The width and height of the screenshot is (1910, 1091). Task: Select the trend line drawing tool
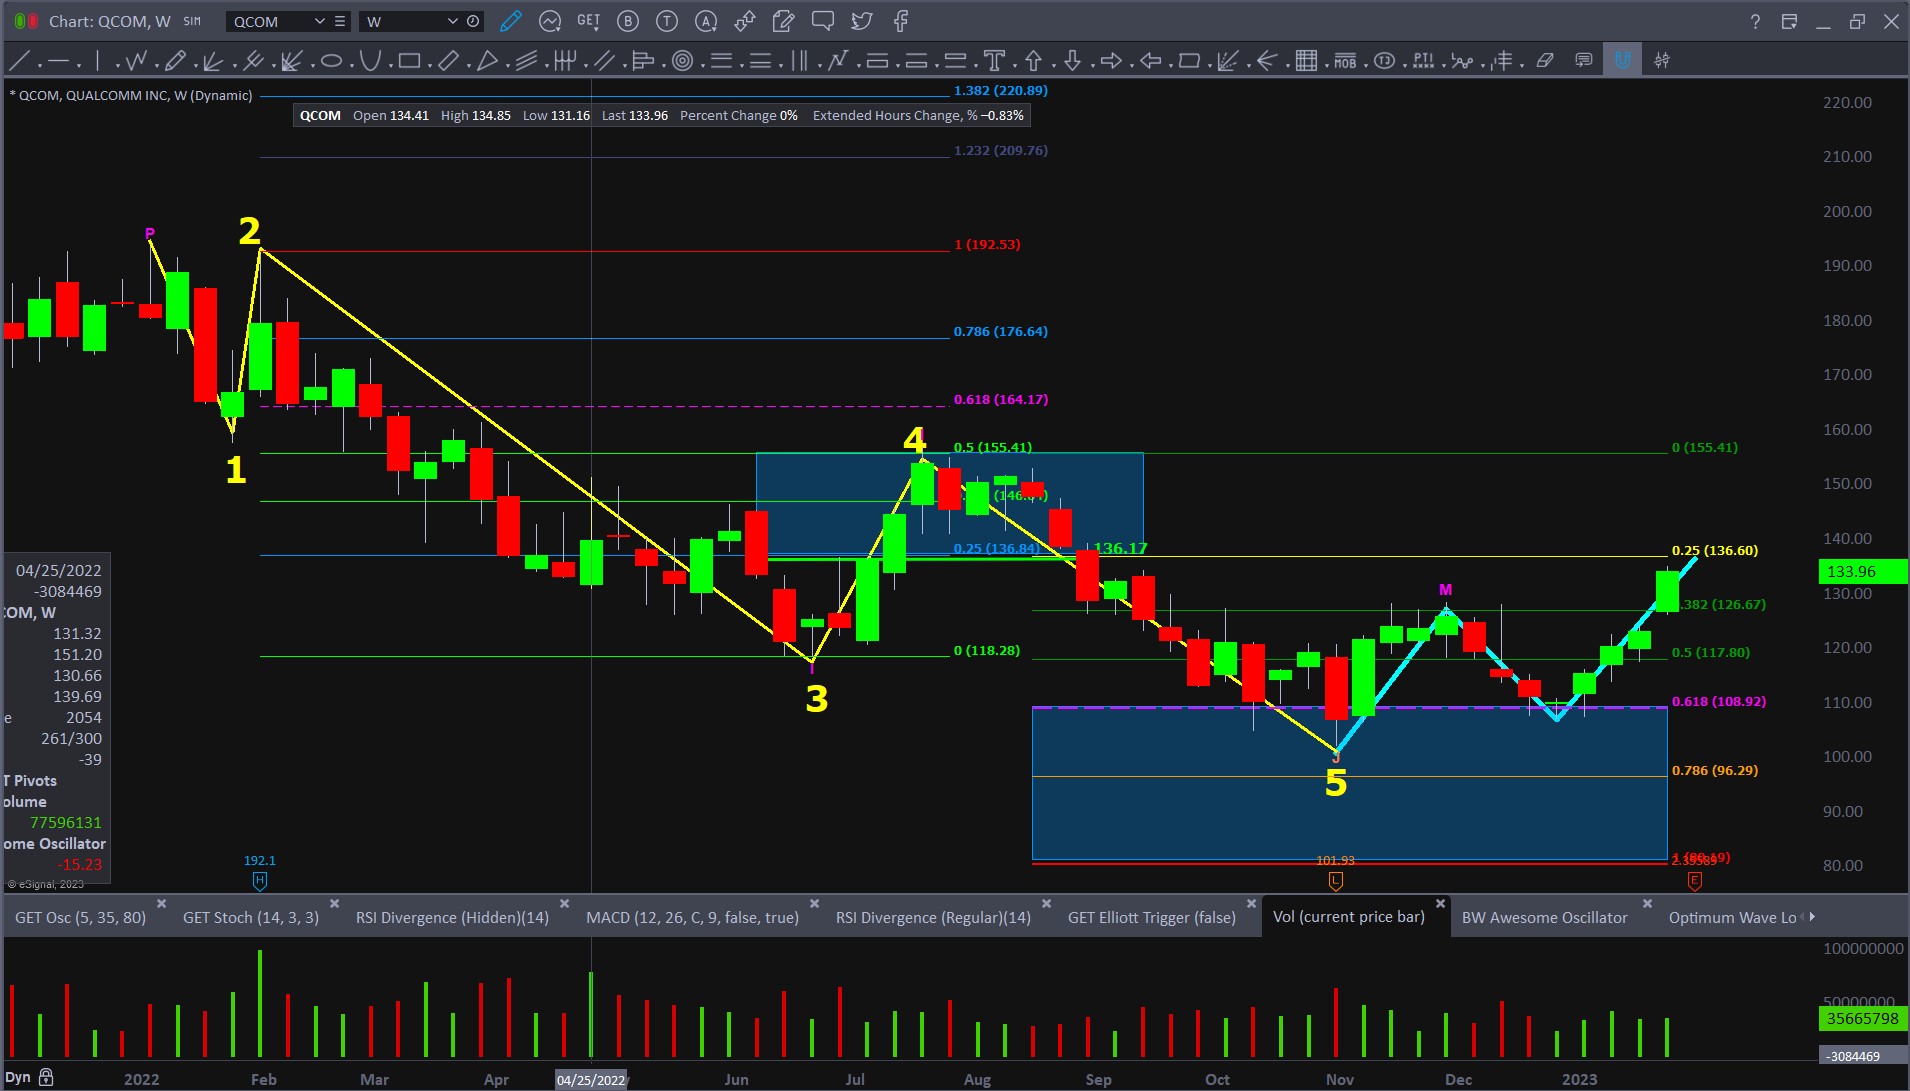(19, 61)
